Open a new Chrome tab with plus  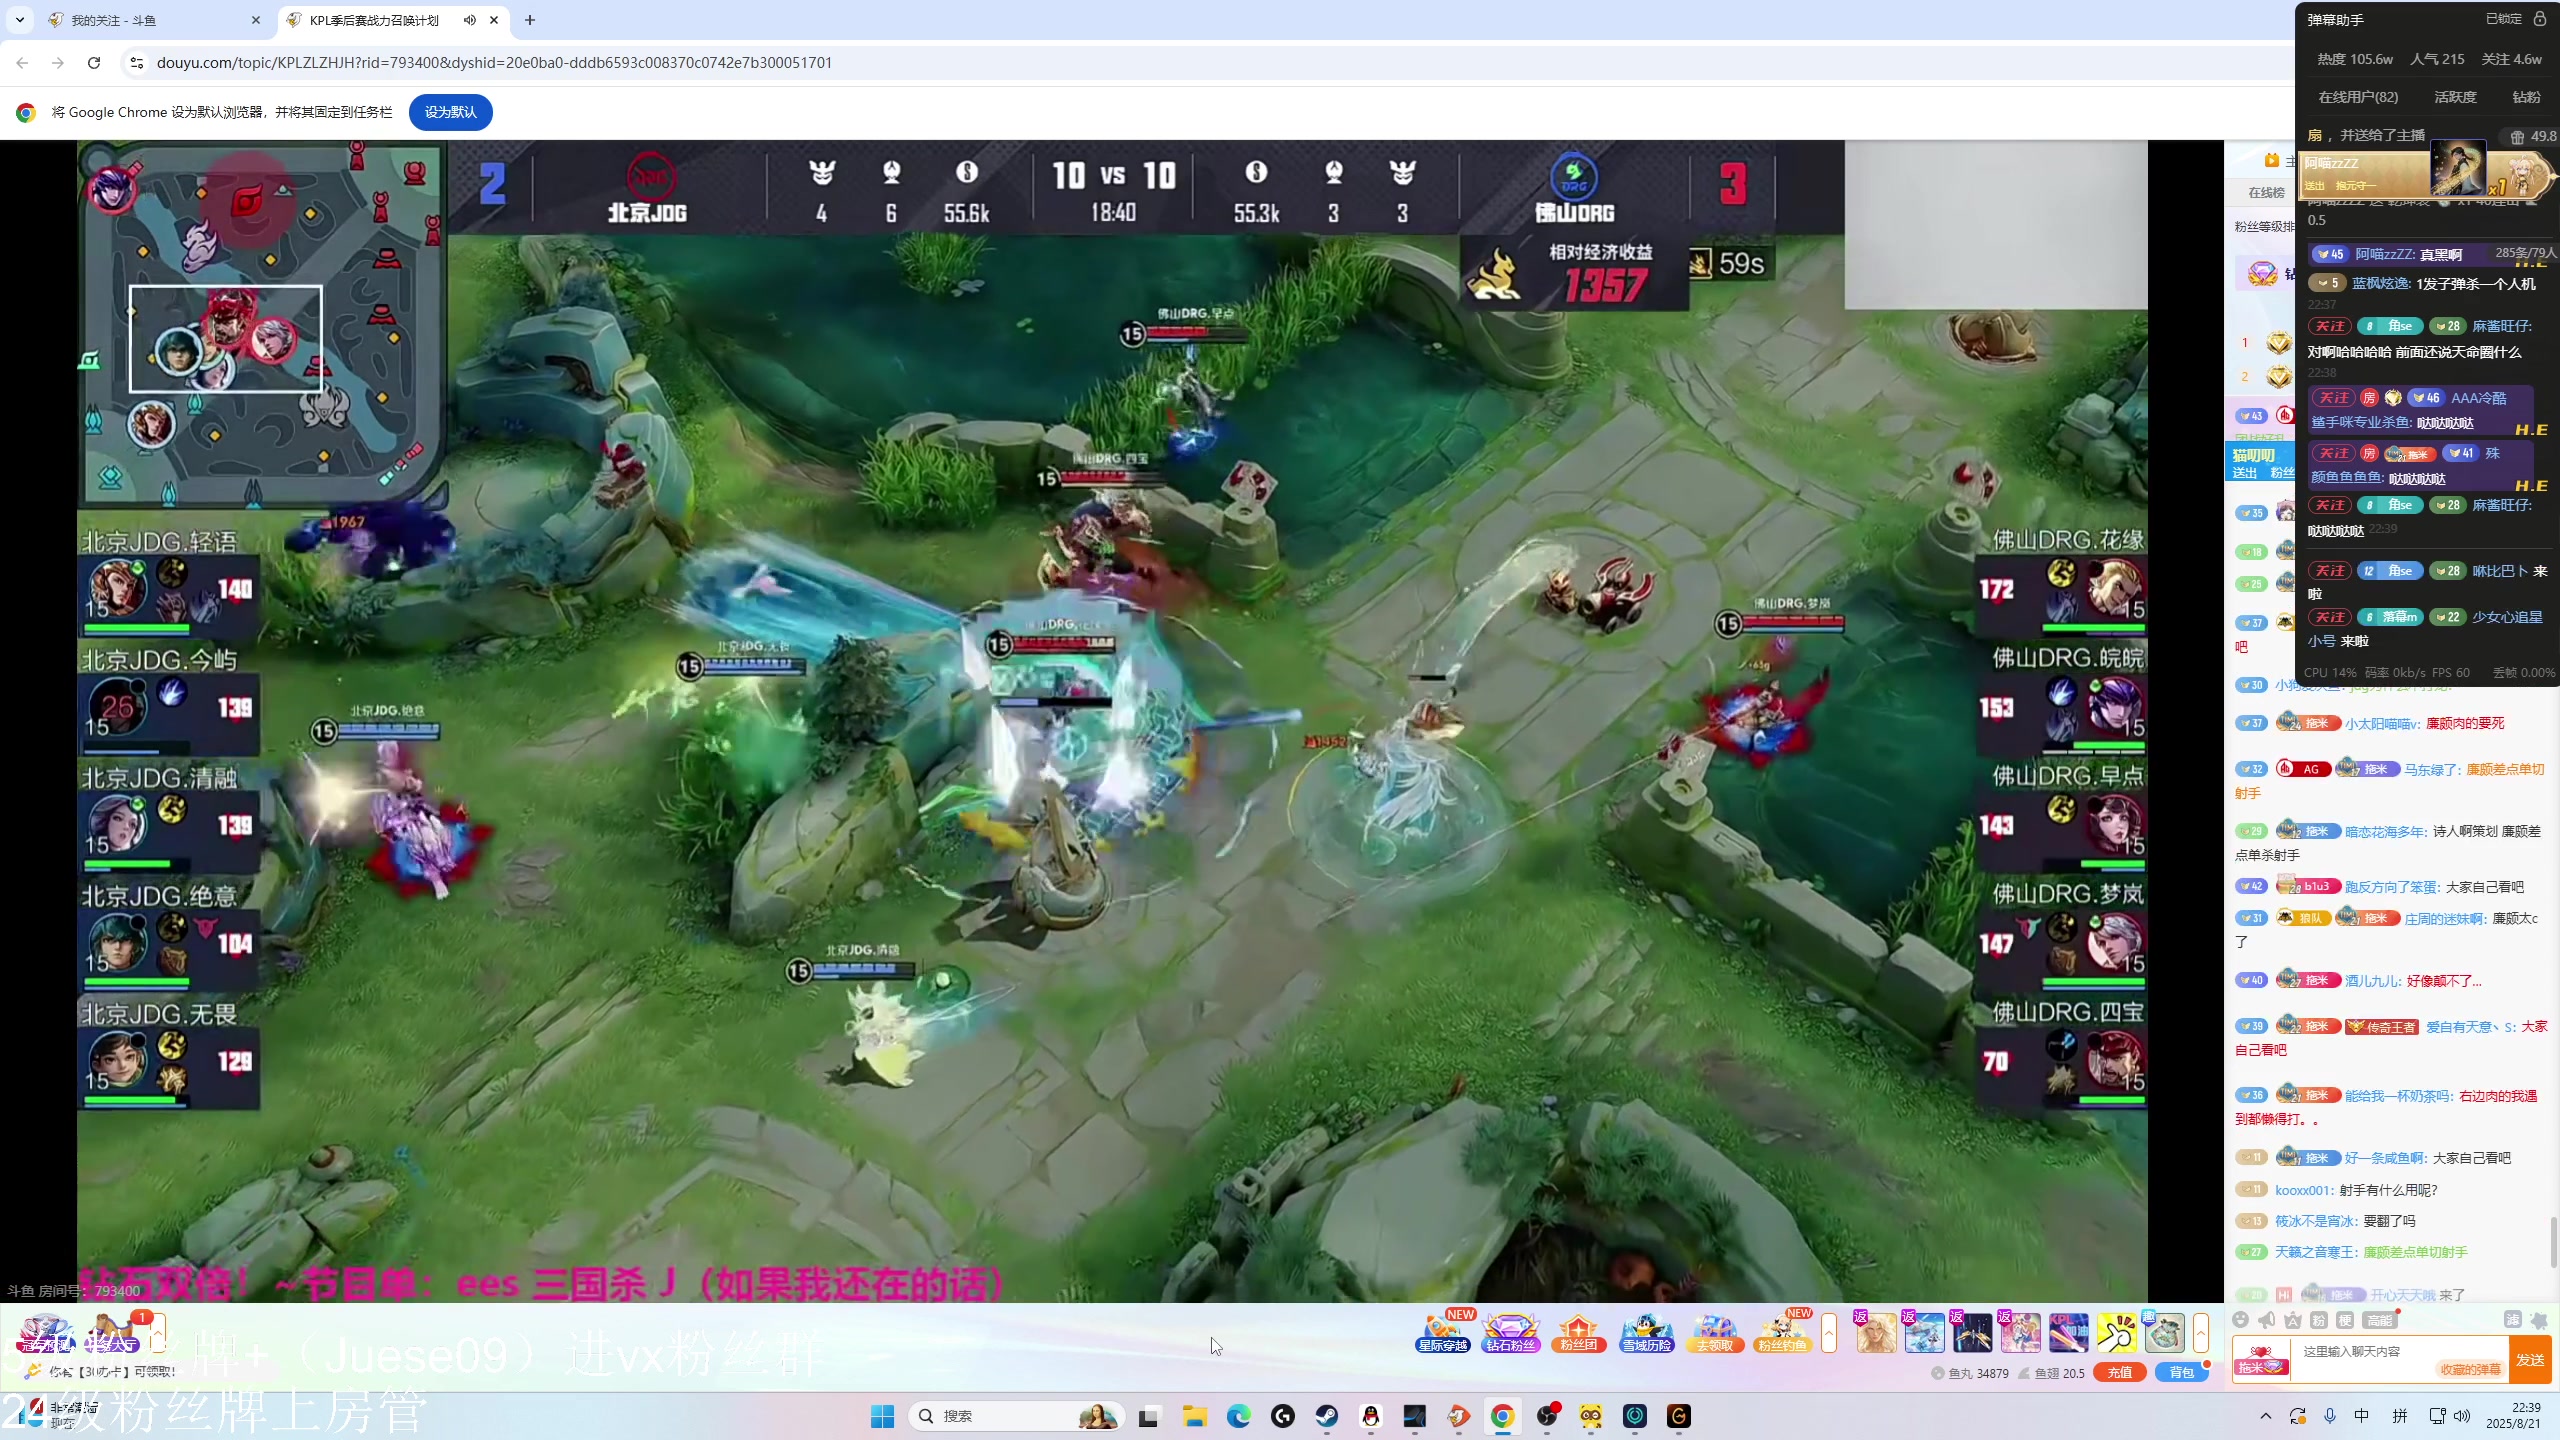click(x=530, y=20)
